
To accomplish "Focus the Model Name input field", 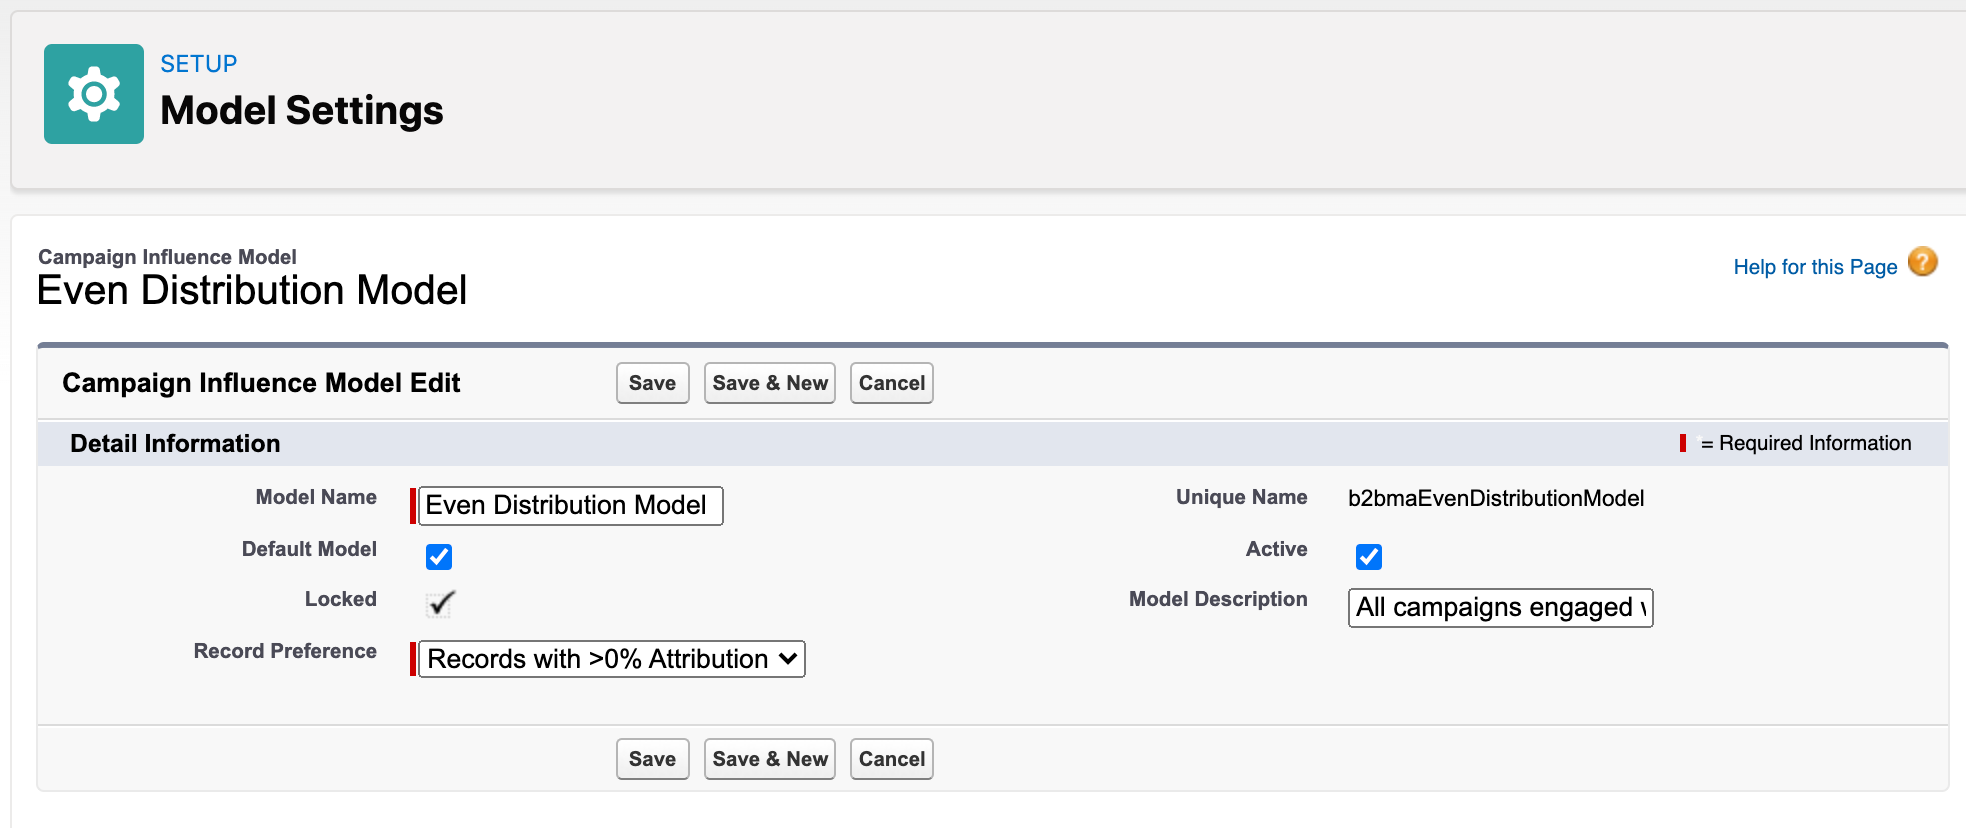I will click(x=570, y=505).
